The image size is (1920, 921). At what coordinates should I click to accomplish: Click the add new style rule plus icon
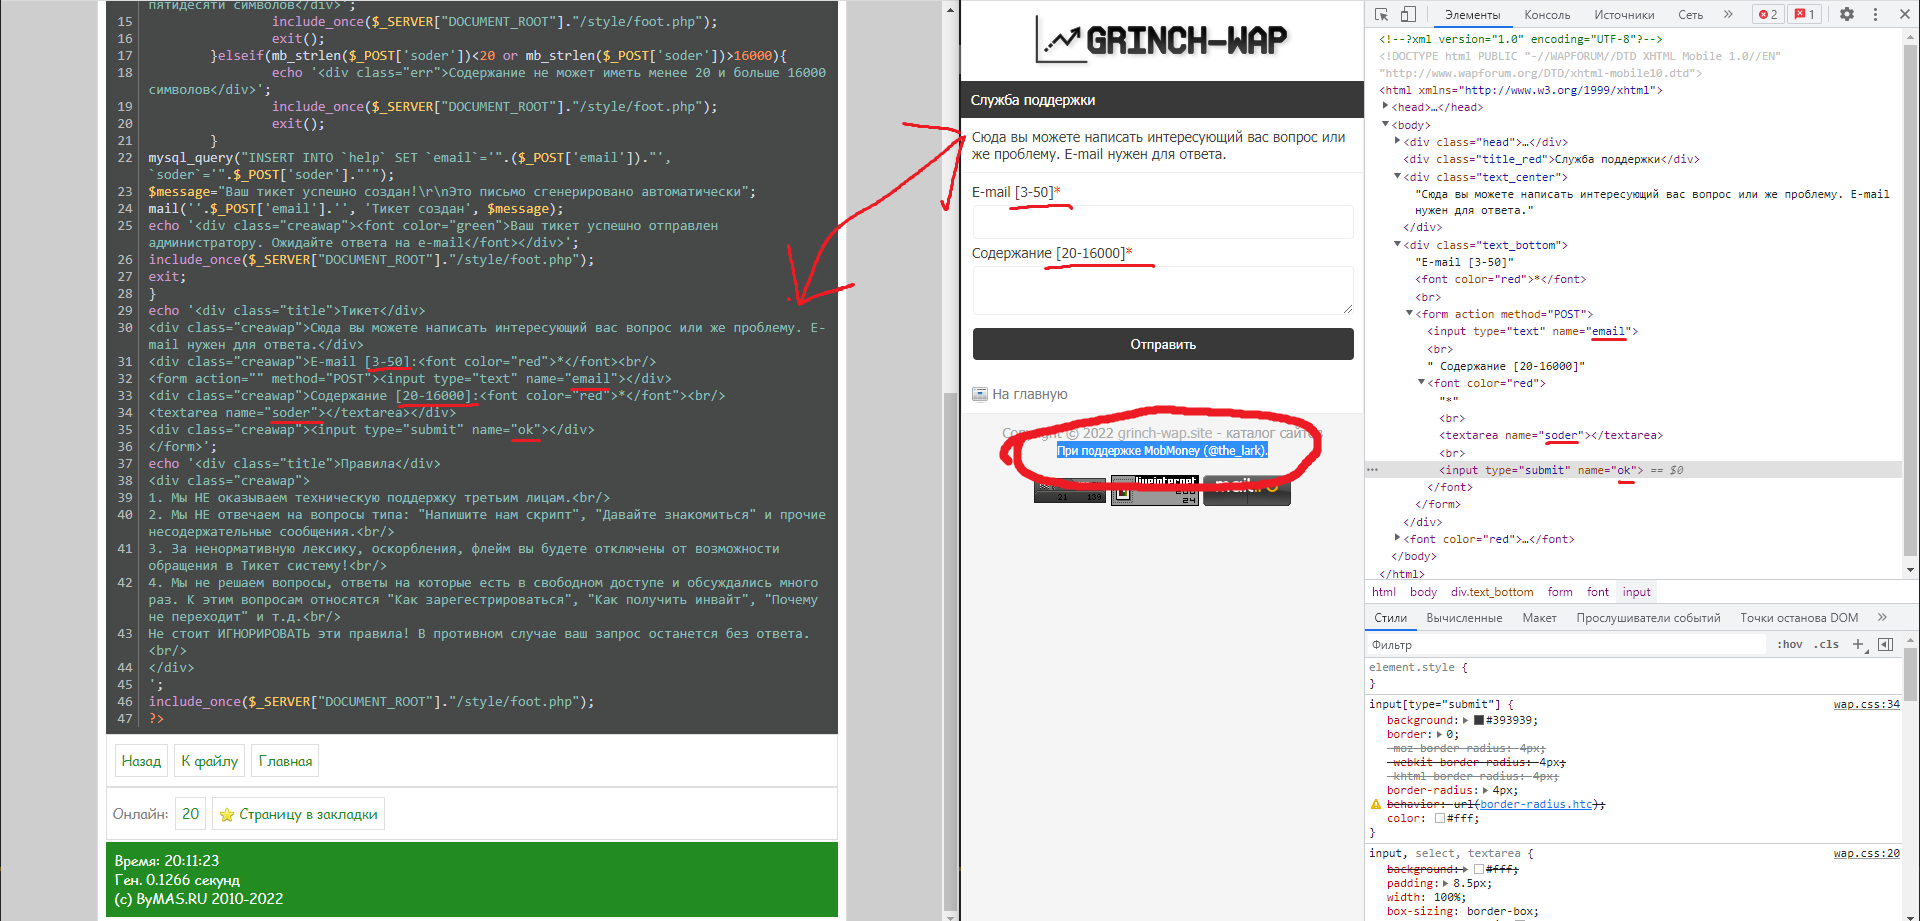click(1858, 644)
